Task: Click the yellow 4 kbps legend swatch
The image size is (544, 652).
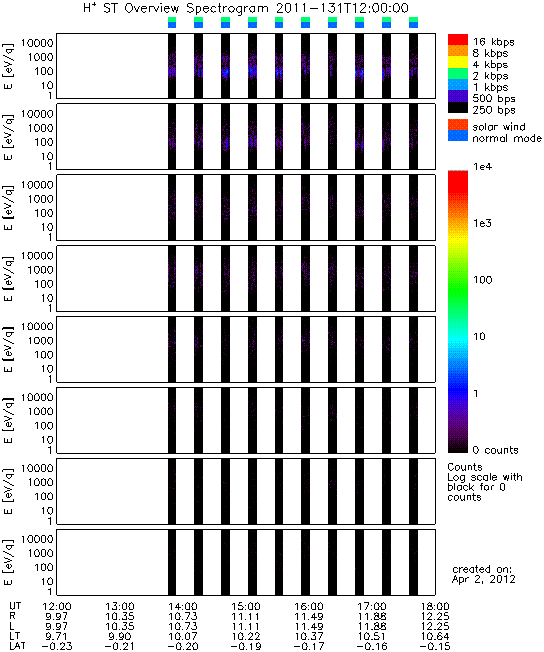Action: click(458, 62)
